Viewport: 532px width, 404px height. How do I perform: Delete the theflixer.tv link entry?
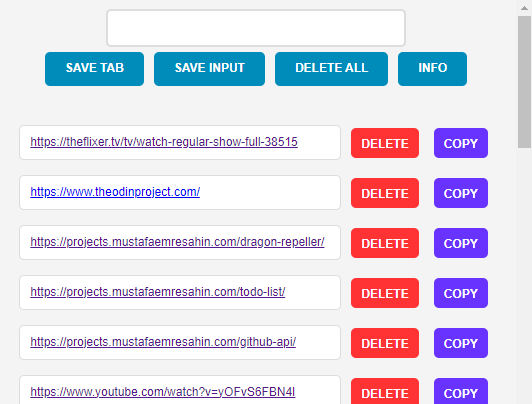coord(385,143)
